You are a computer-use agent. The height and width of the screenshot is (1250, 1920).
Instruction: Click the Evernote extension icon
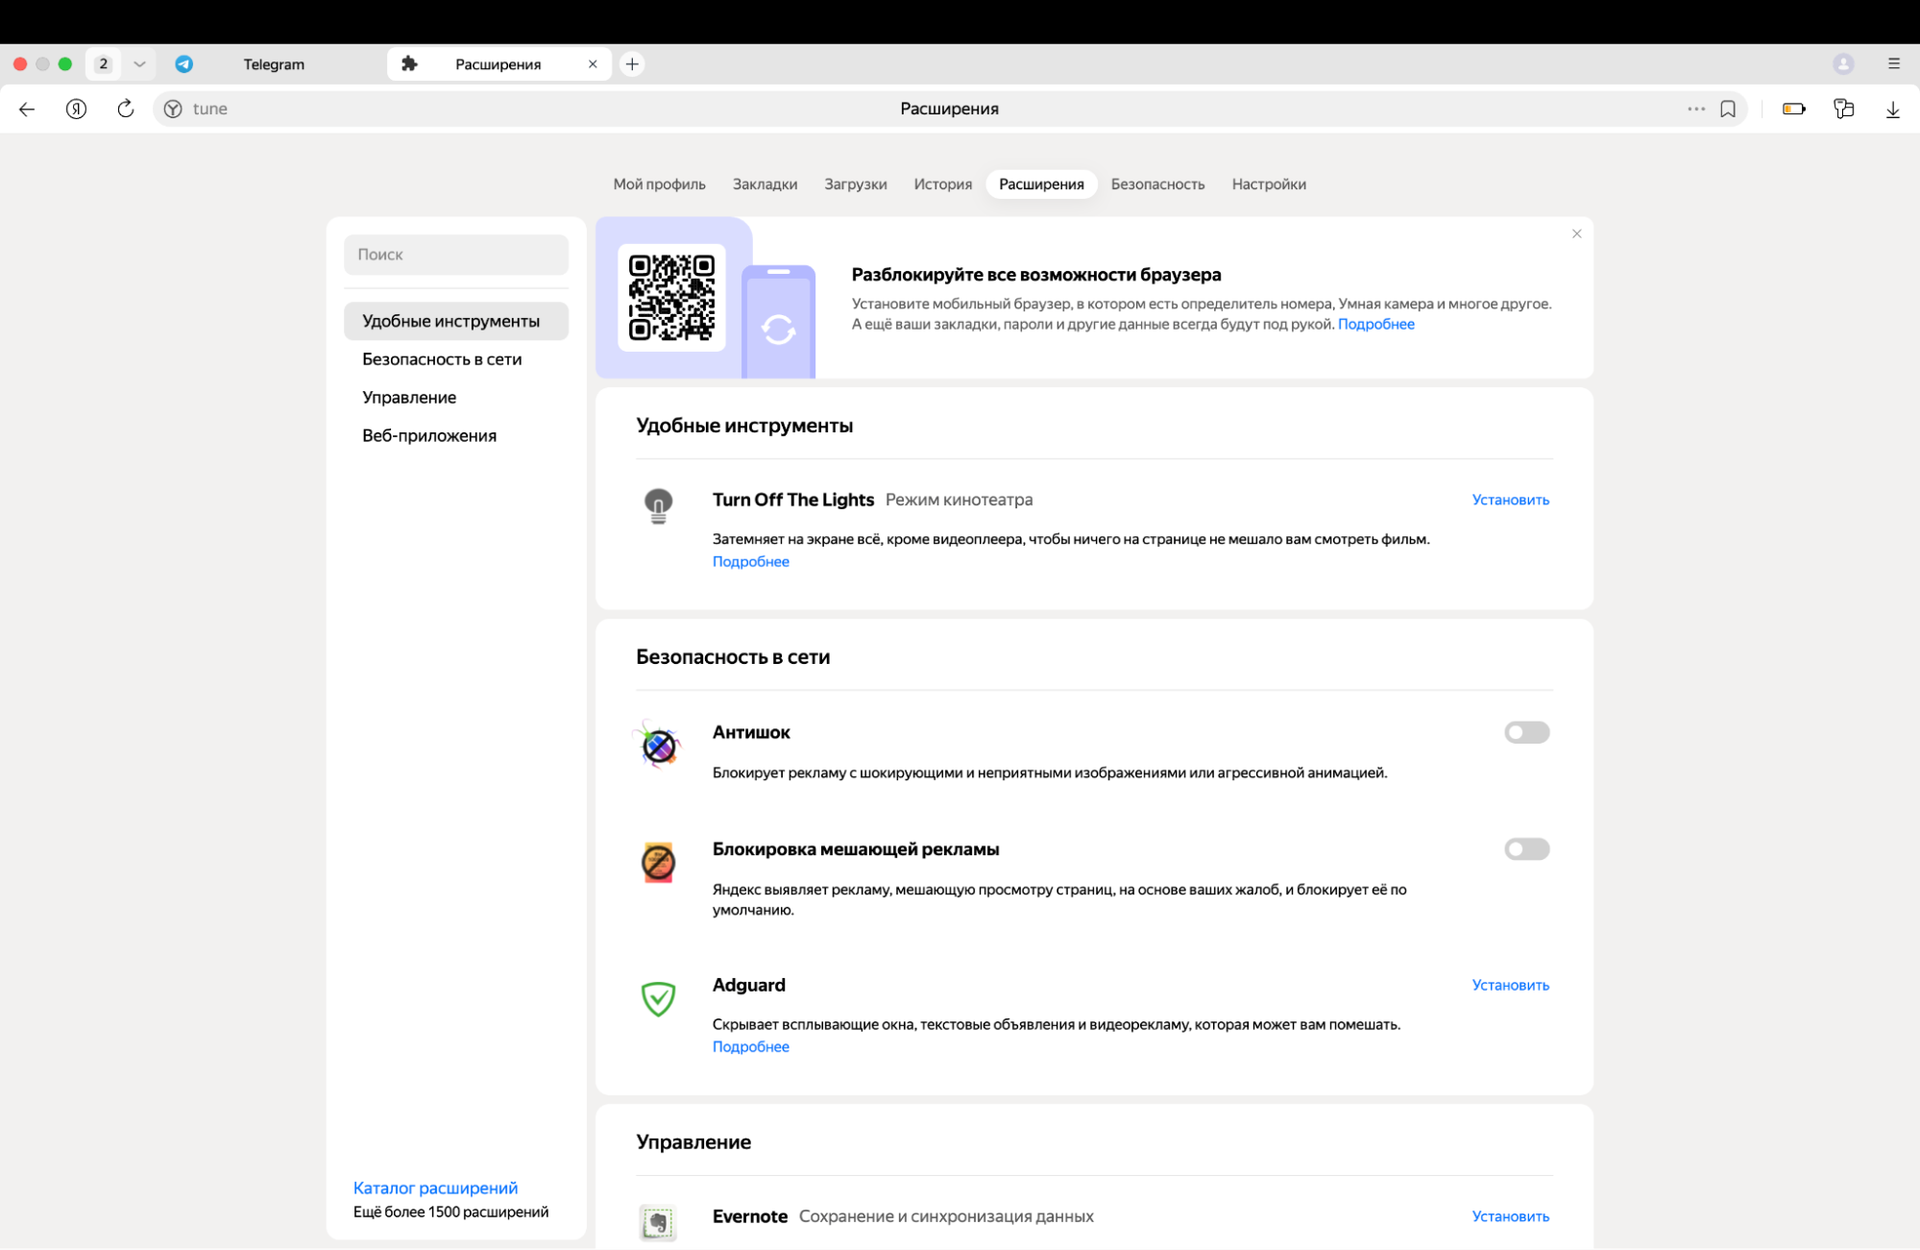[658, 1222]
